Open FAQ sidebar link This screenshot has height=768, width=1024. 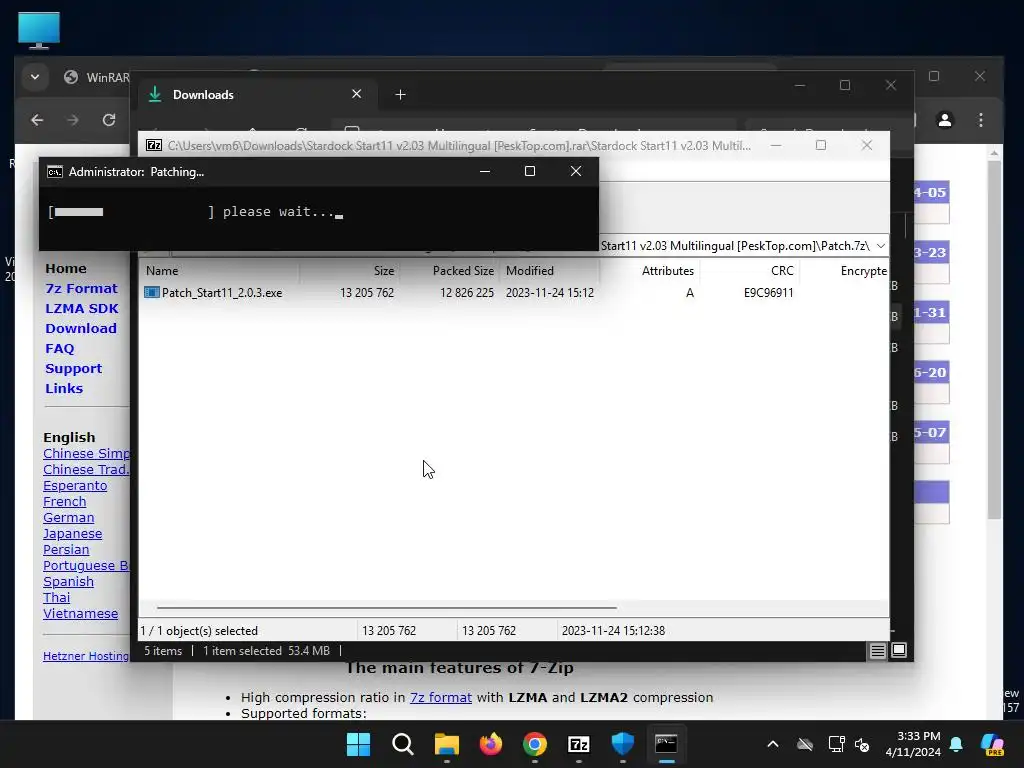[59, 349]
